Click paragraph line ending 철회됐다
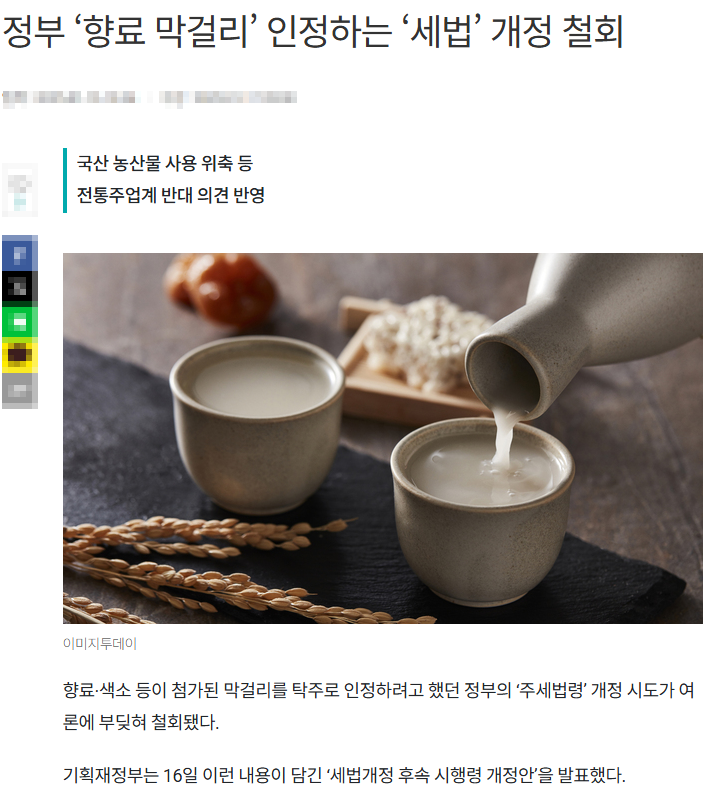 pyautogui.click(x=141, y=722)
